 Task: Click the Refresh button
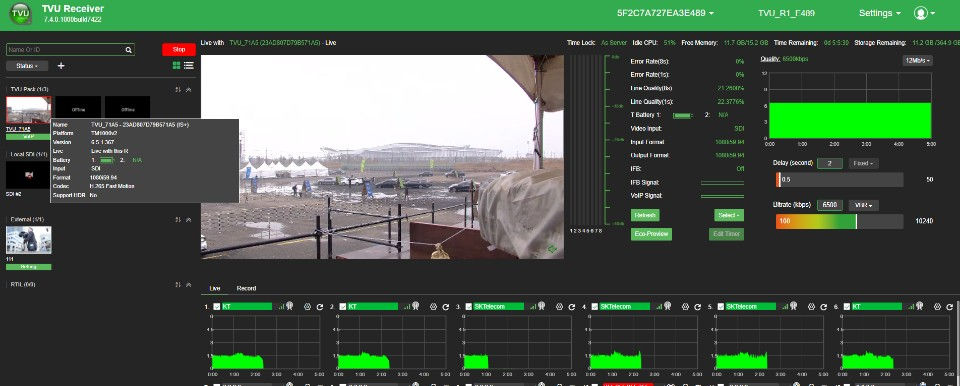coord(645,215)
